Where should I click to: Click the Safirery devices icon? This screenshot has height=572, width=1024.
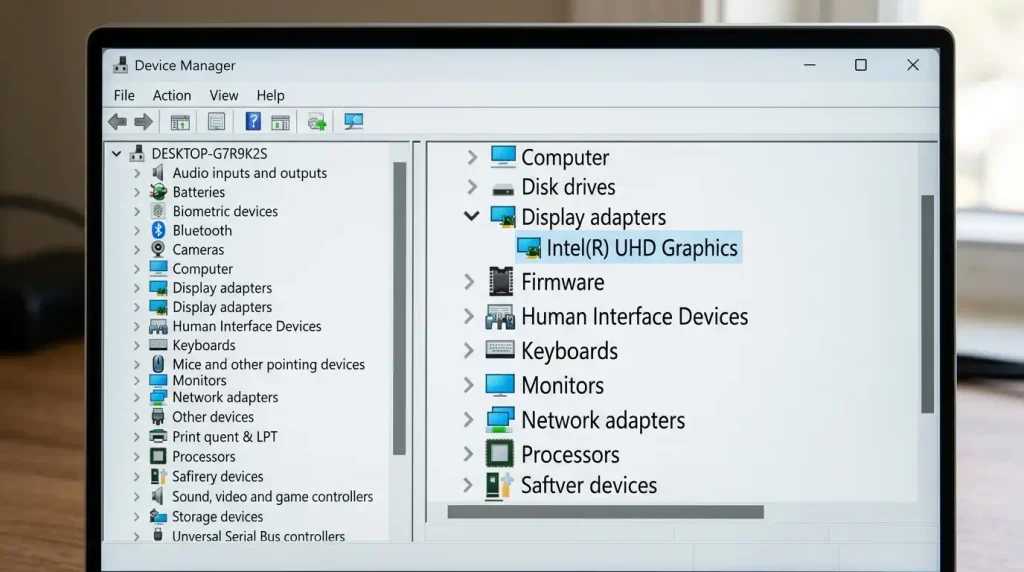(x=158, y=476)
